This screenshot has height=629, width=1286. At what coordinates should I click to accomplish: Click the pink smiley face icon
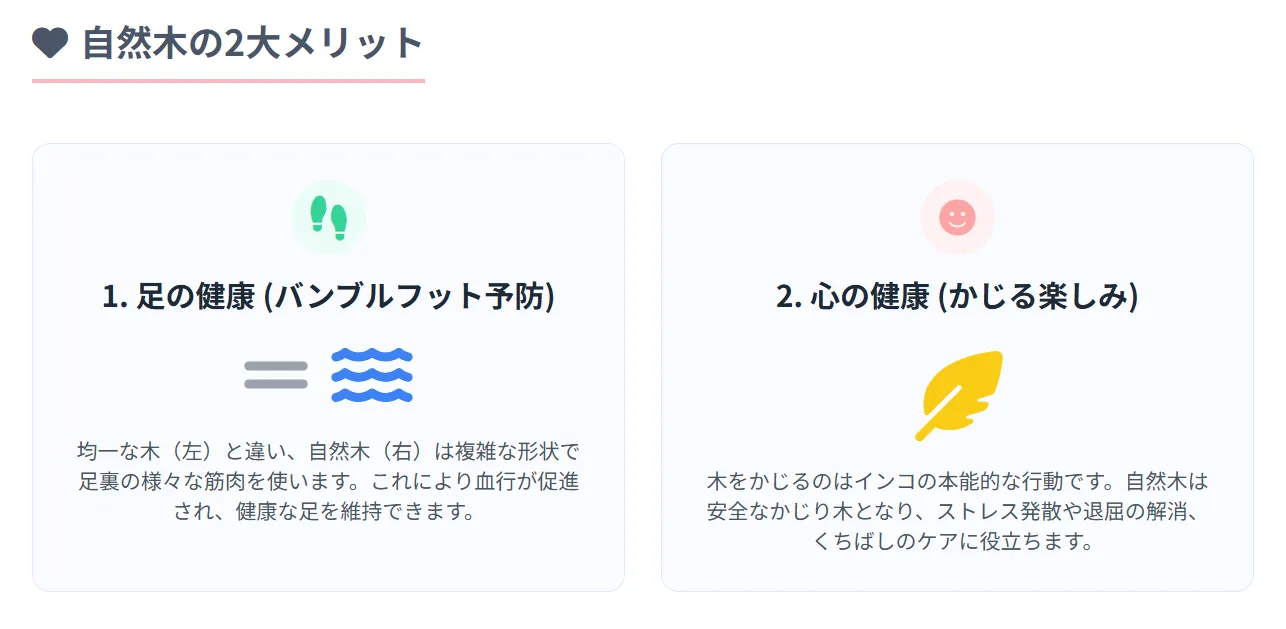[x=957, y=218]
